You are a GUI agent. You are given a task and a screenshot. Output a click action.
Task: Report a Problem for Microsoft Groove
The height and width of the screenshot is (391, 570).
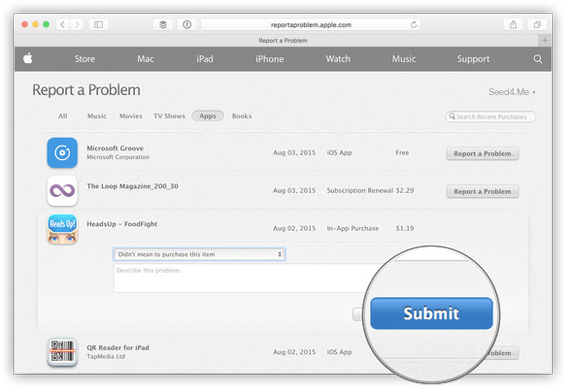coord(482,153)
